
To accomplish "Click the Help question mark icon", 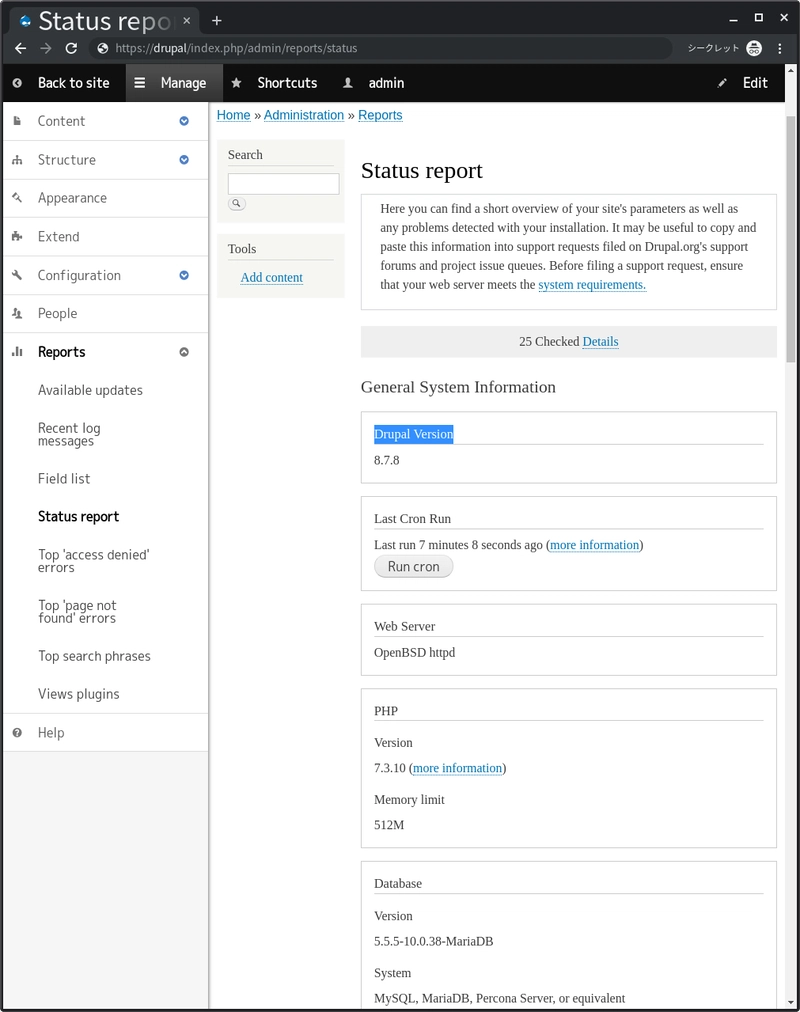I will pos(17,733).
